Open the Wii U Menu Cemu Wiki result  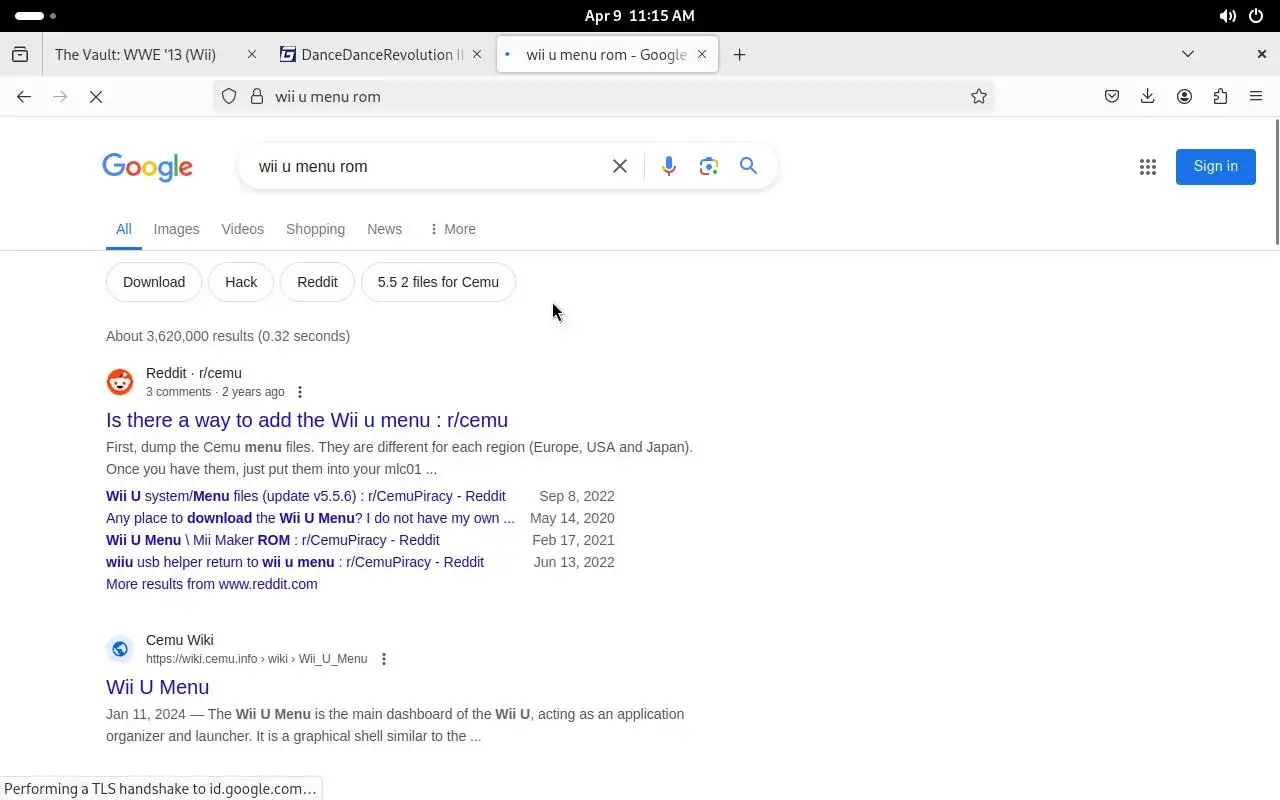pos(158,687)
